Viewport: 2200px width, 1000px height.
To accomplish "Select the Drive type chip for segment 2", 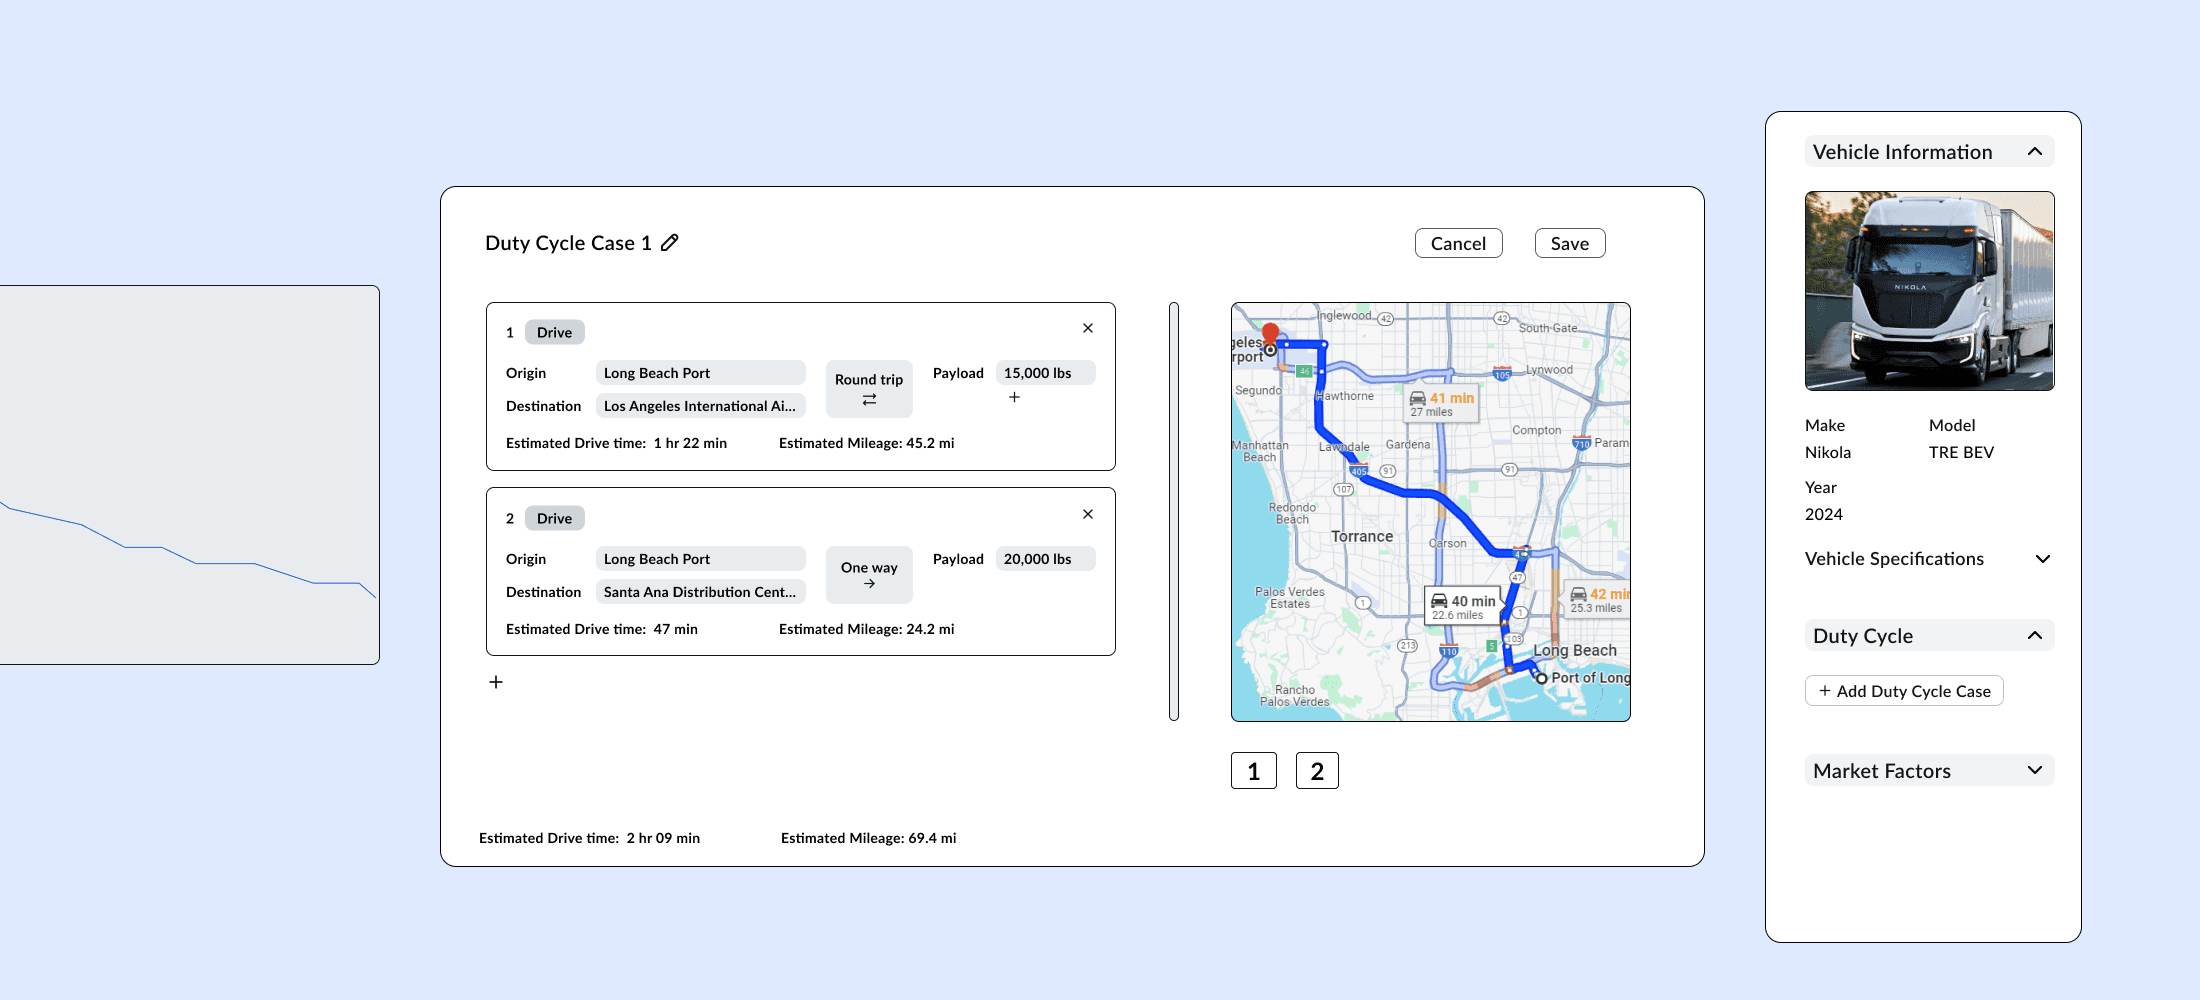I will (555, 518).
